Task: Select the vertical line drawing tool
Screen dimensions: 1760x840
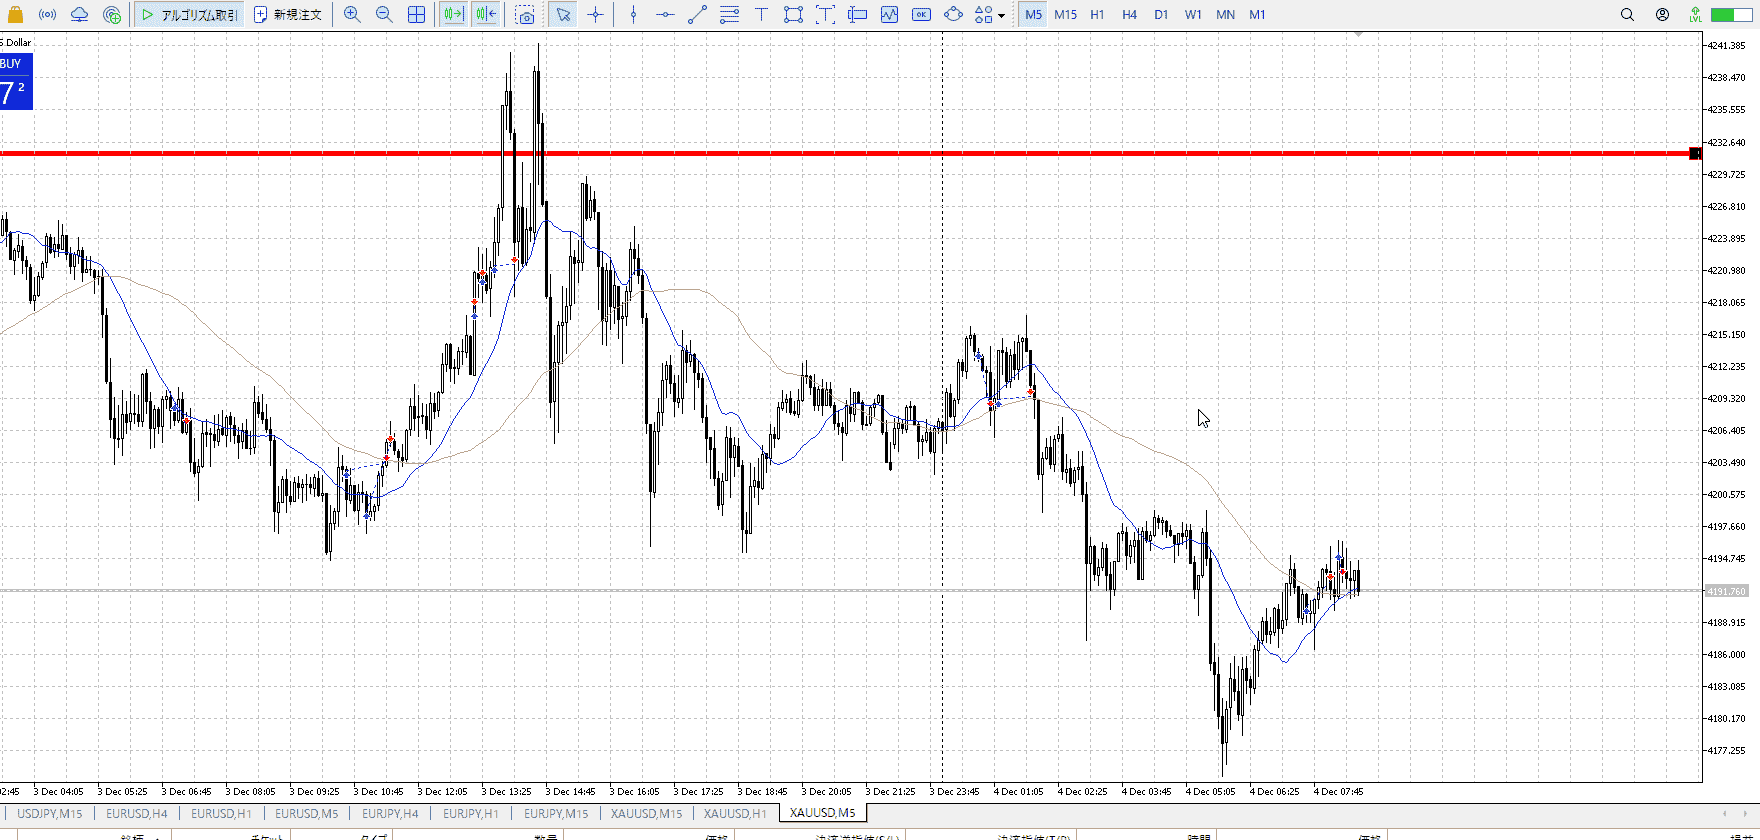Action: tap(633, 15)
